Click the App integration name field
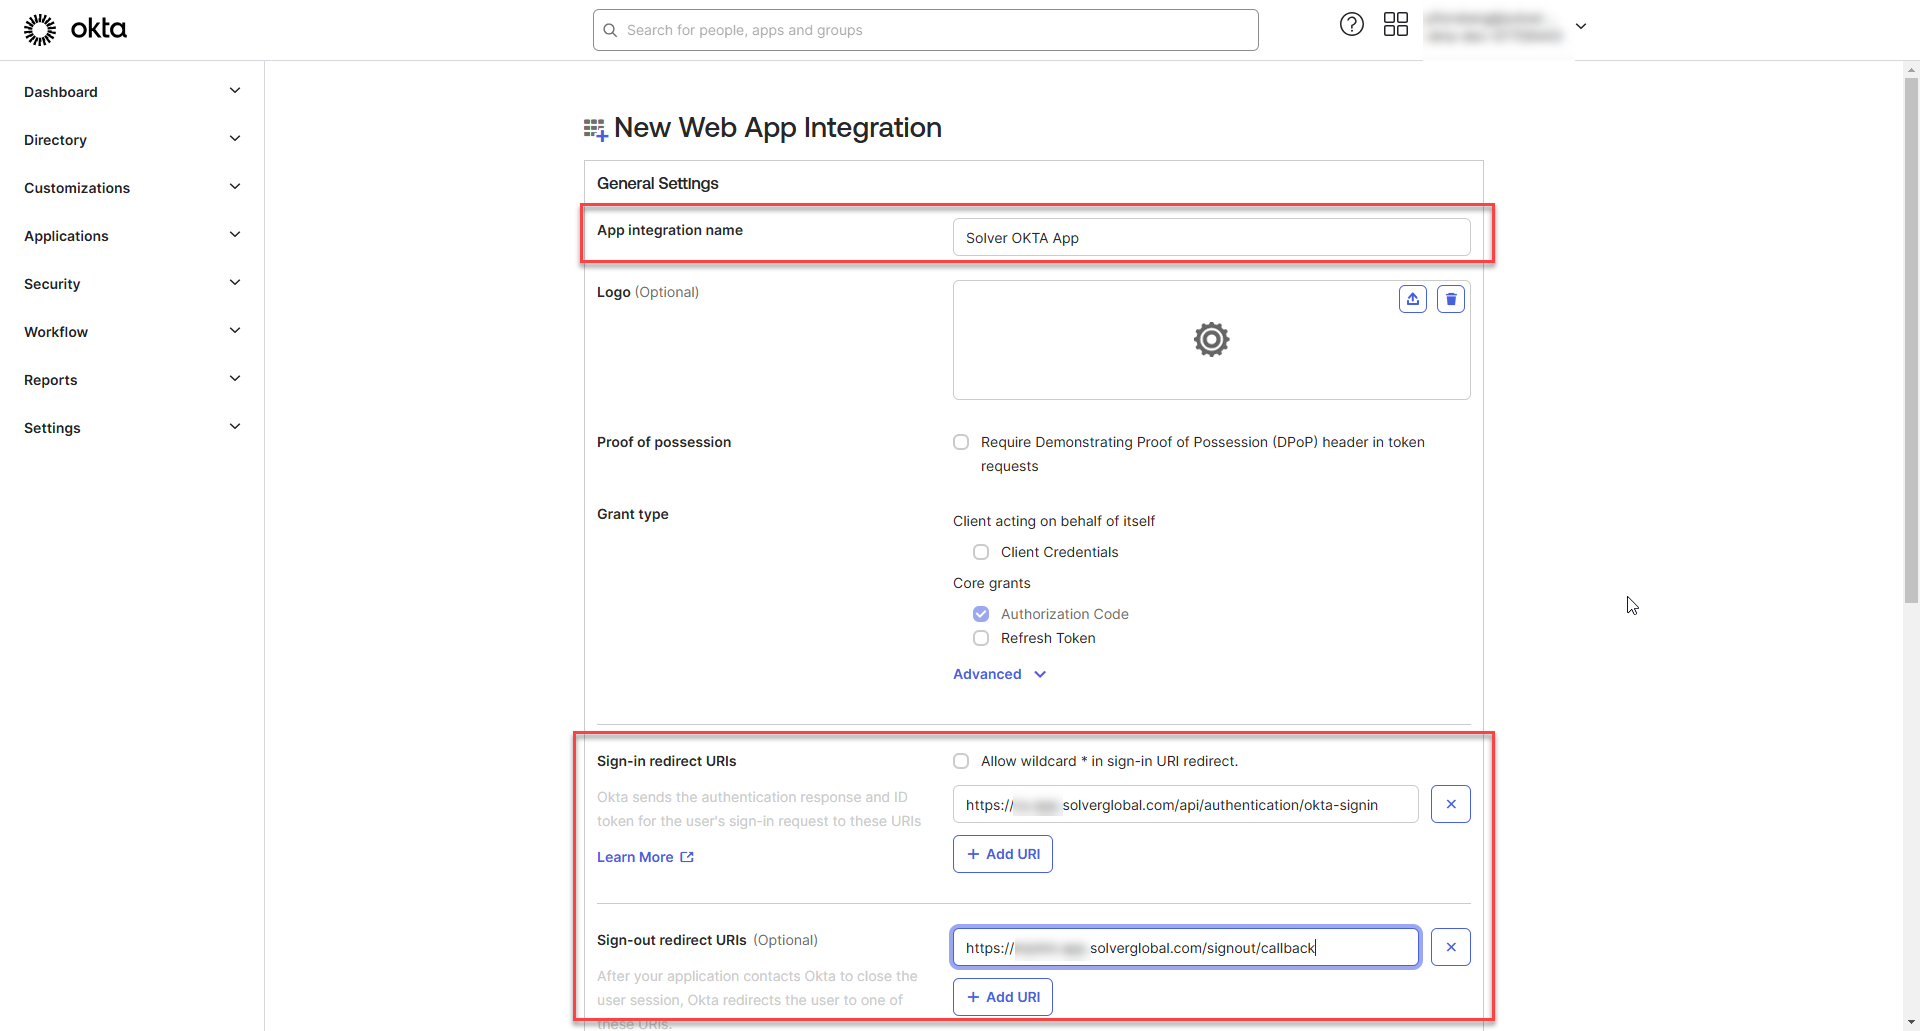1920x1031 pixels. tap(1210, 238)
